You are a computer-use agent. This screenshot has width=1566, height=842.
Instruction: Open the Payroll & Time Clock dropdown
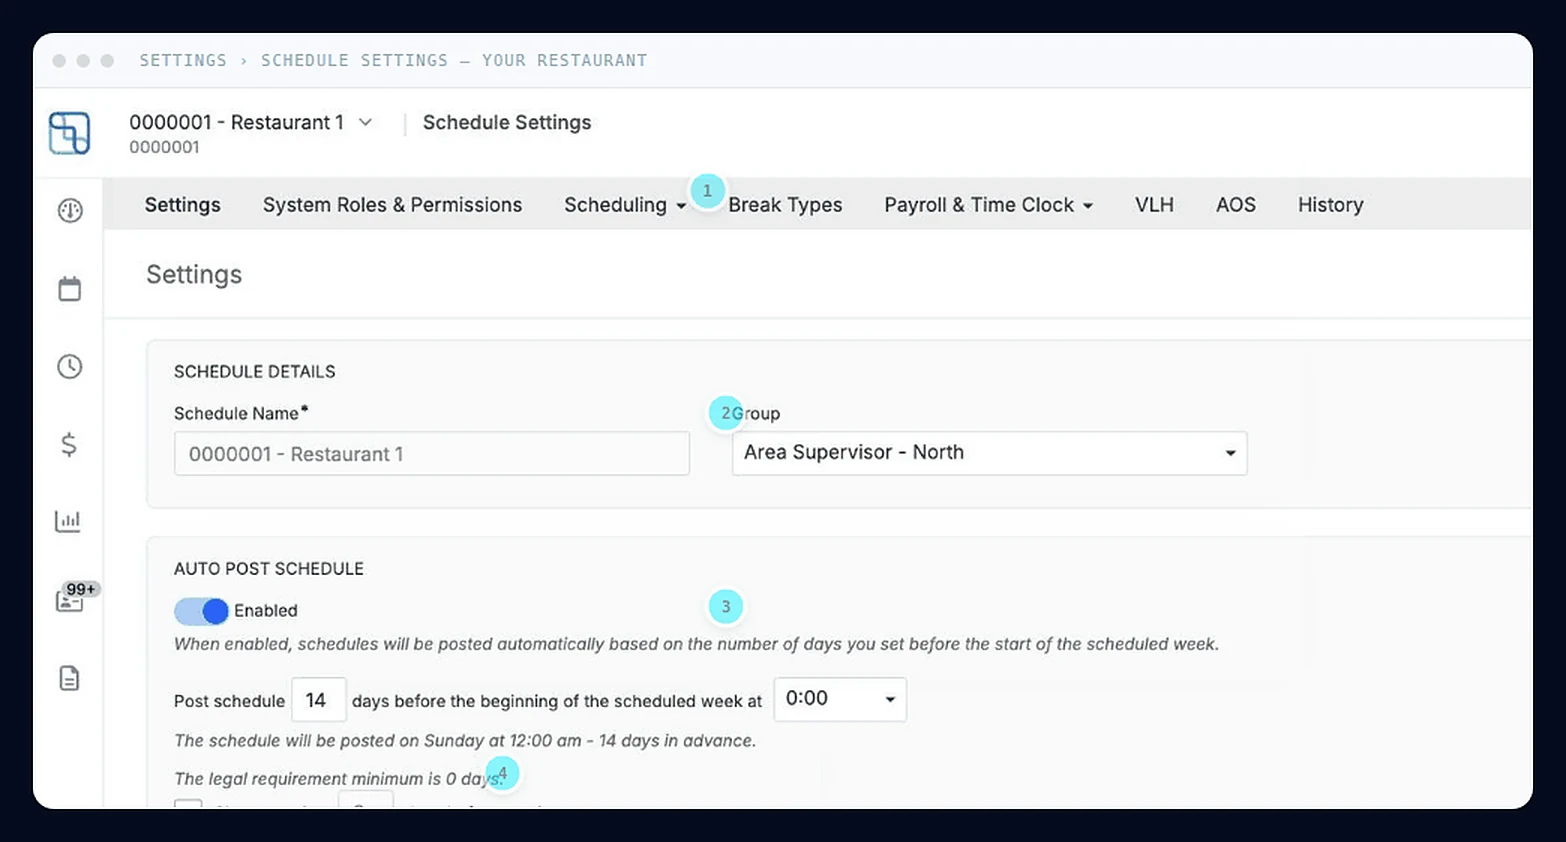988,205
